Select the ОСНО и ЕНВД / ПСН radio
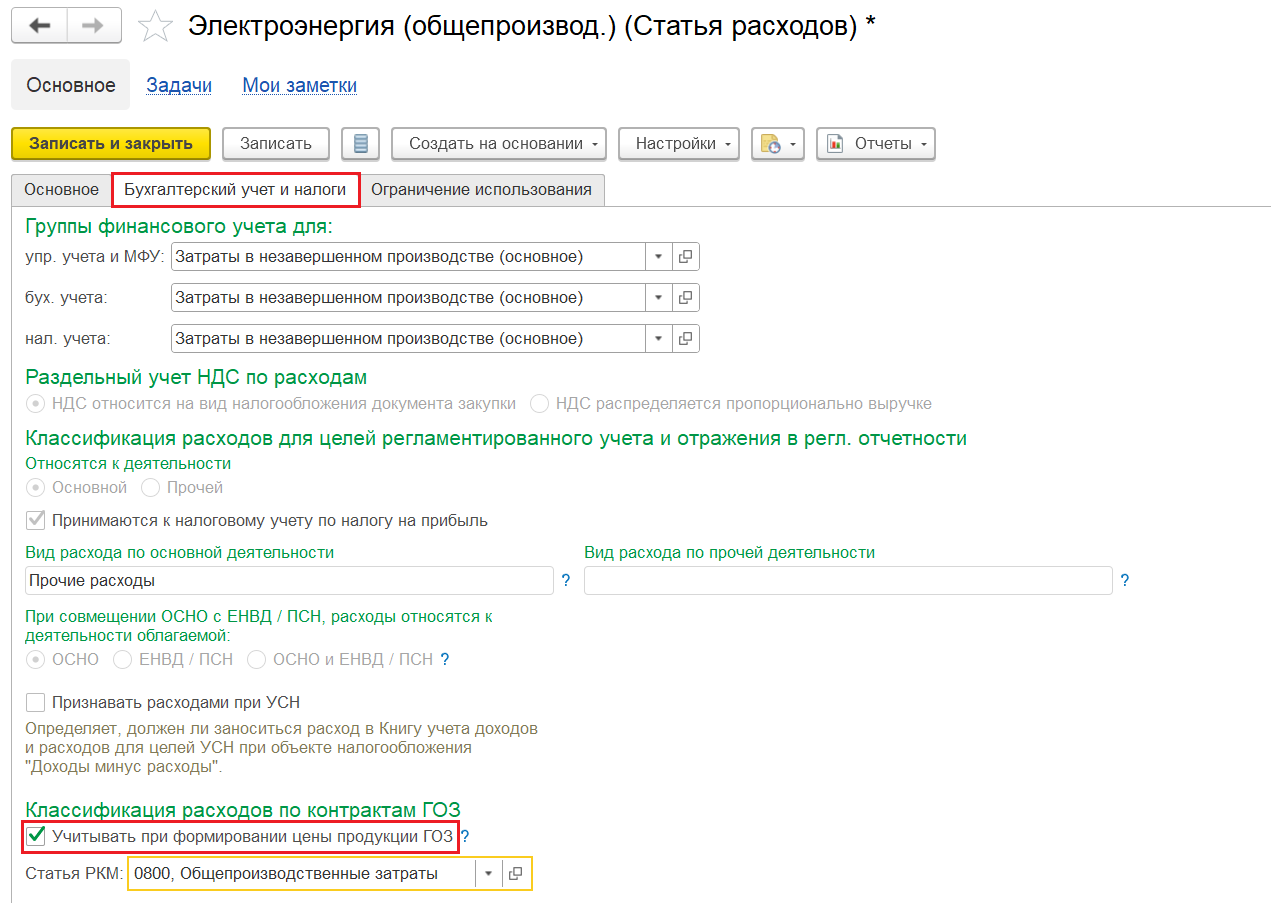 [257, 660]
